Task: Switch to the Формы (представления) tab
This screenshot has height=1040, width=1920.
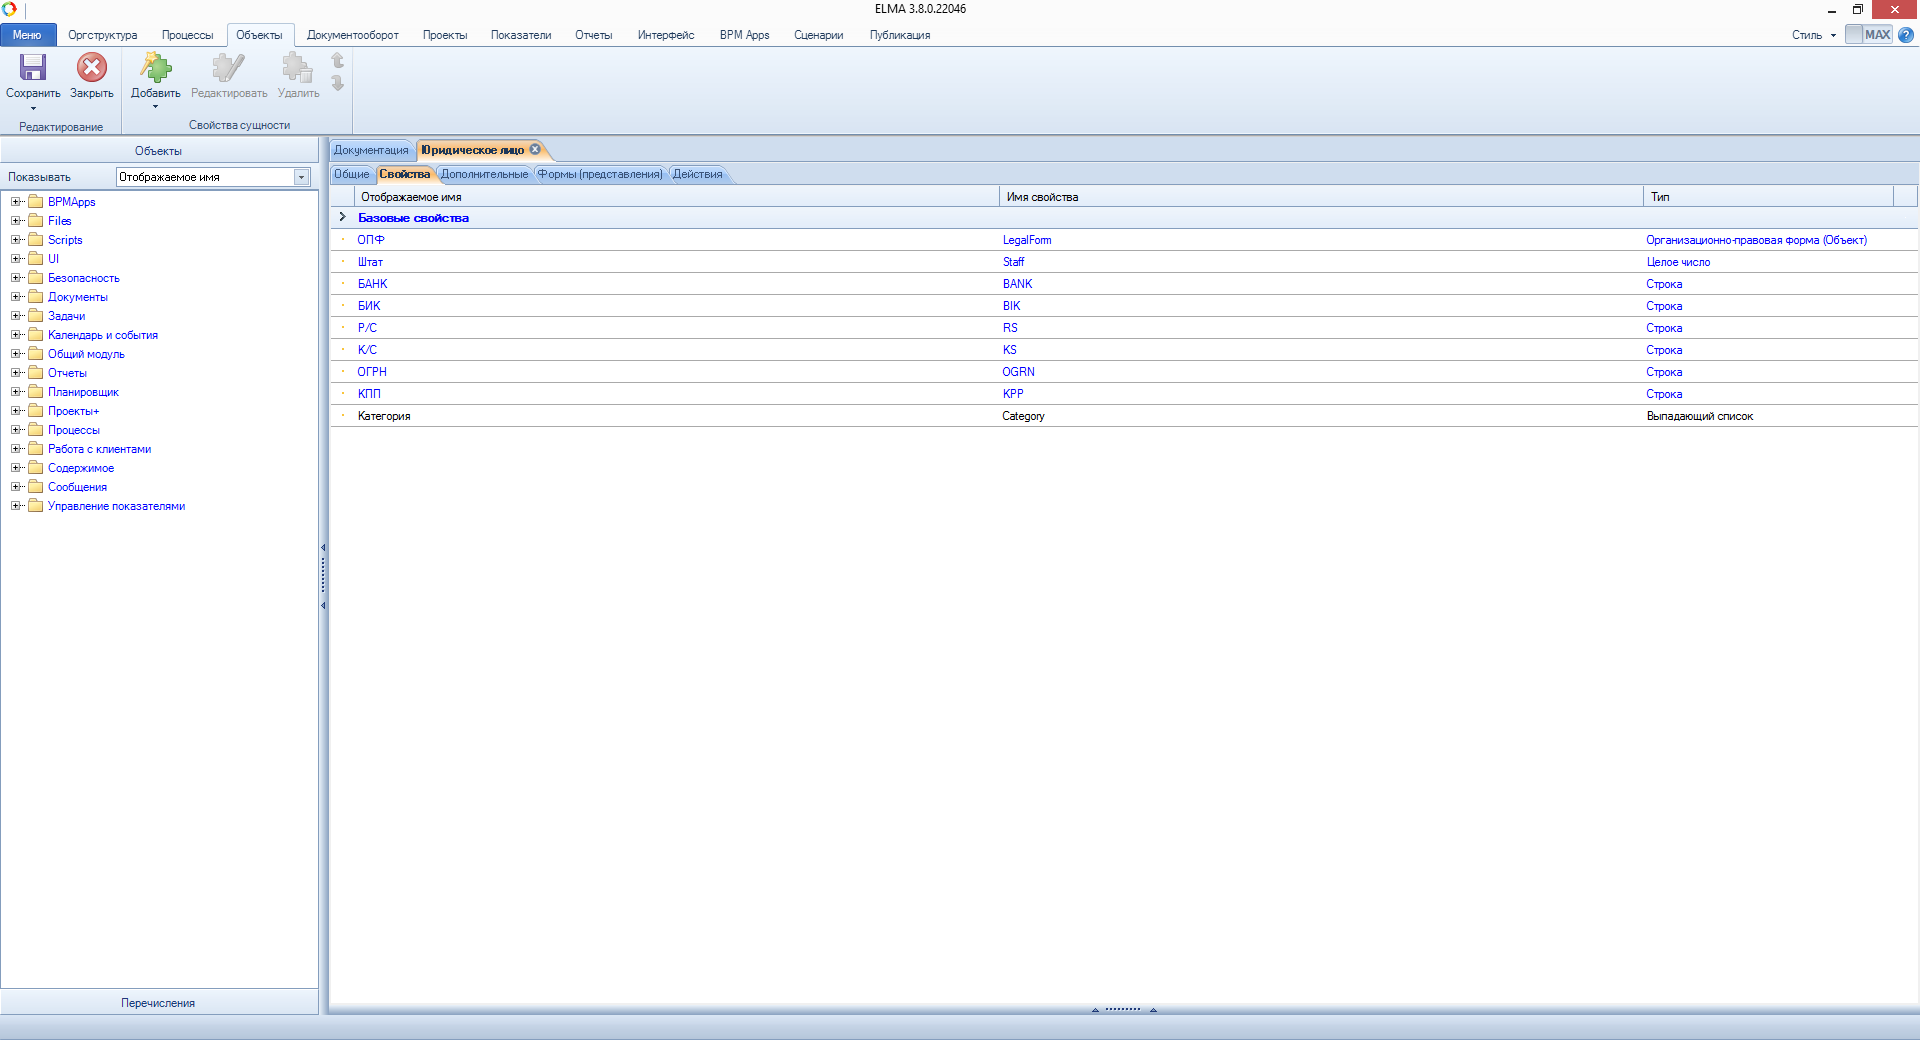Action: (x=599, y=174)
